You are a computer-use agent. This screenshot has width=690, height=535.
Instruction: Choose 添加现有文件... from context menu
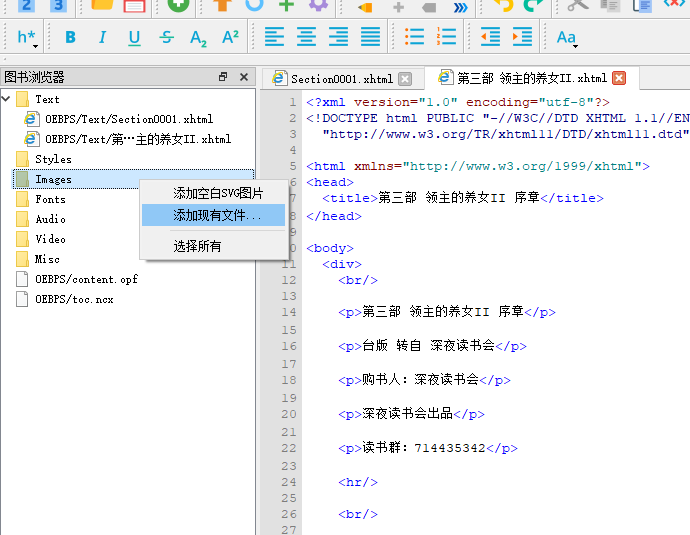[213, 215]
